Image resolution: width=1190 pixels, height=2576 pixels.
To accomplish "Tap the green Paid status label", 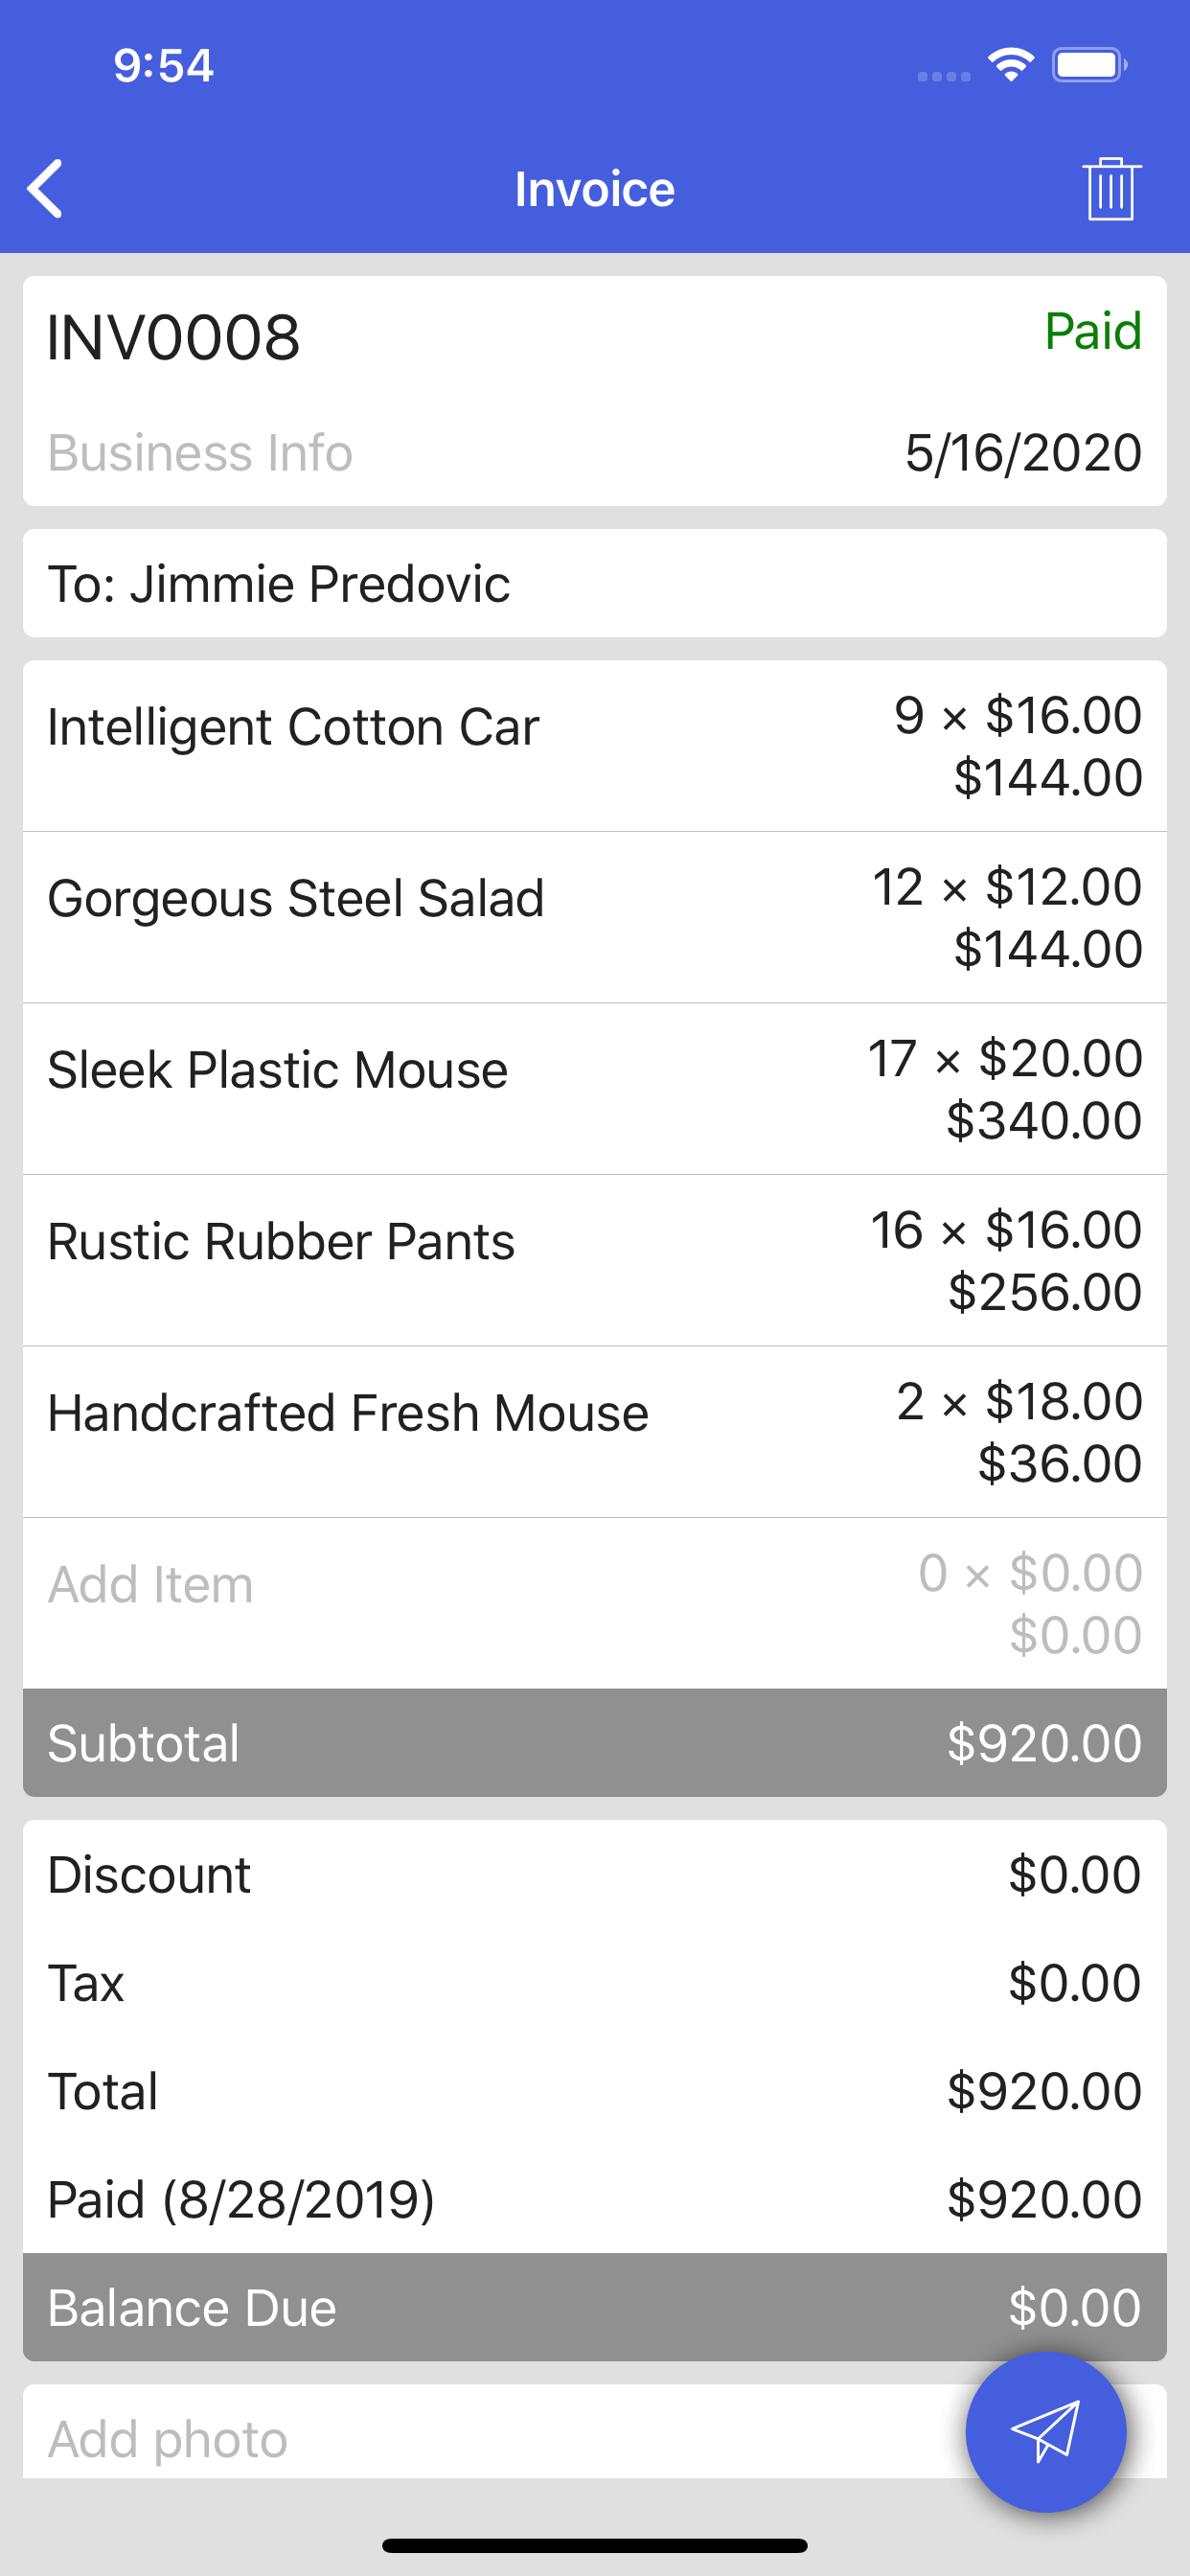I will (1092, 331).
